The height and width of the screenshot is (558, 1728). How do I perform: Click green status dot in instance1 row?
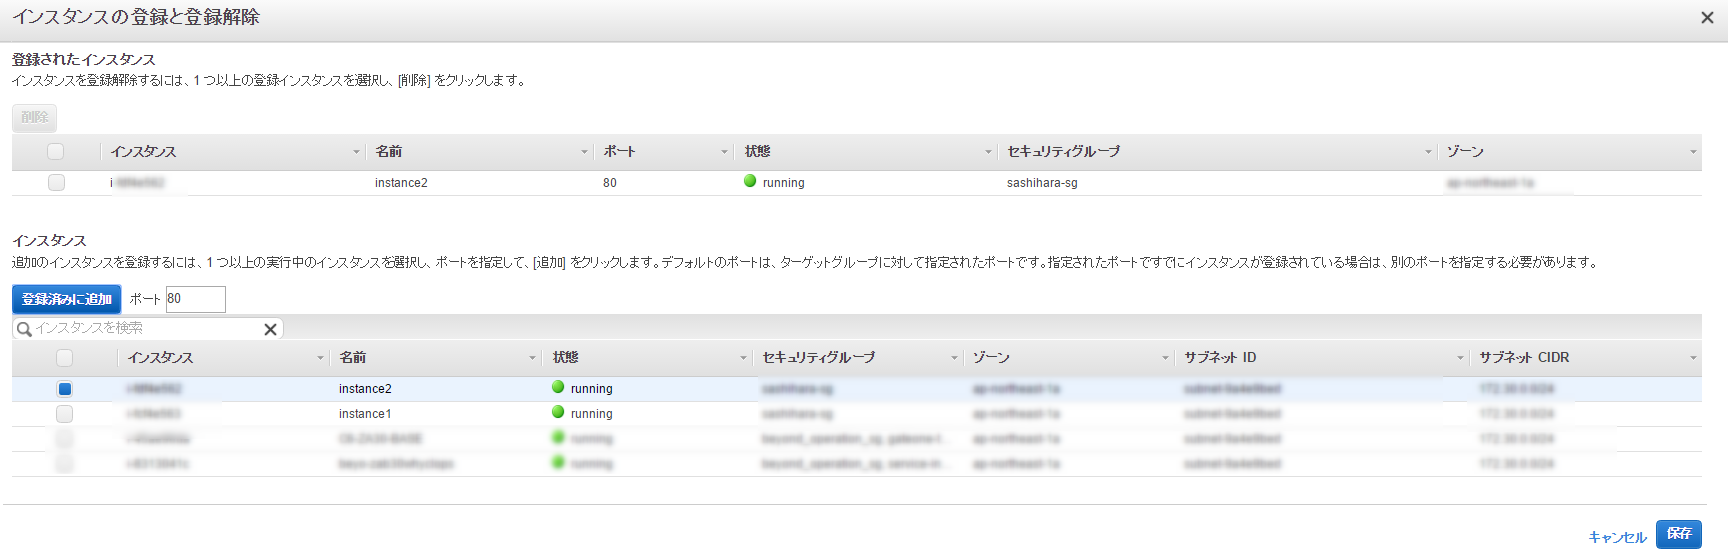(558, 412)
